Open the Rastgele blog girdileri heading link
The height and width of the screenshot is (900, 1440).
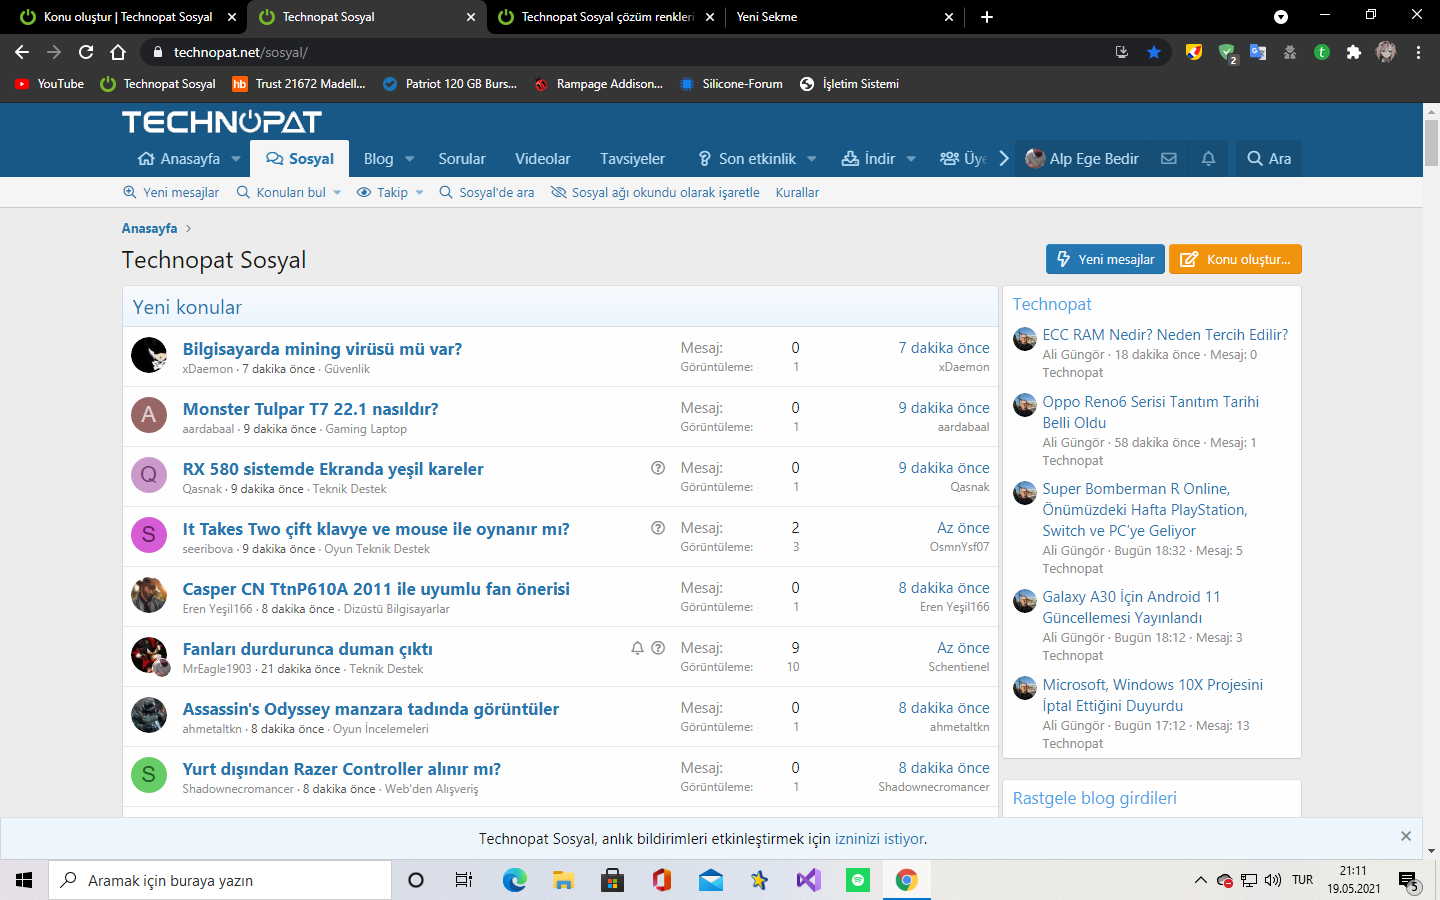click(1094, 798)
